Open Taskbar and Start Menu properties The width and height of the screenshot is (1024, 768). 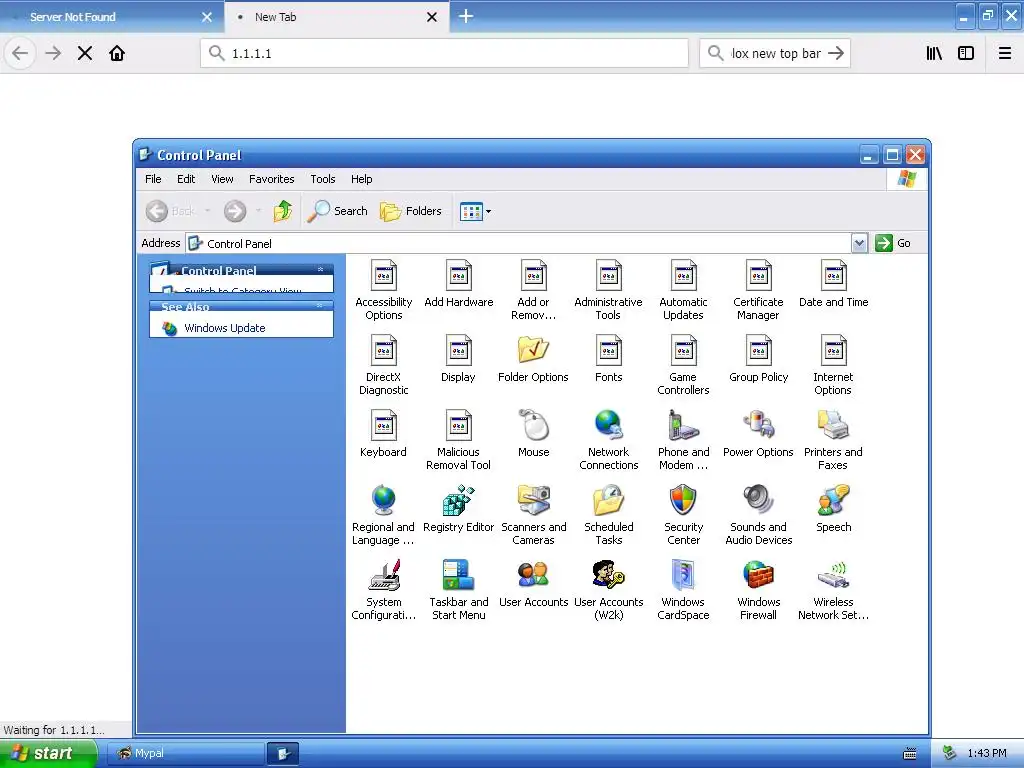[458, 590]
